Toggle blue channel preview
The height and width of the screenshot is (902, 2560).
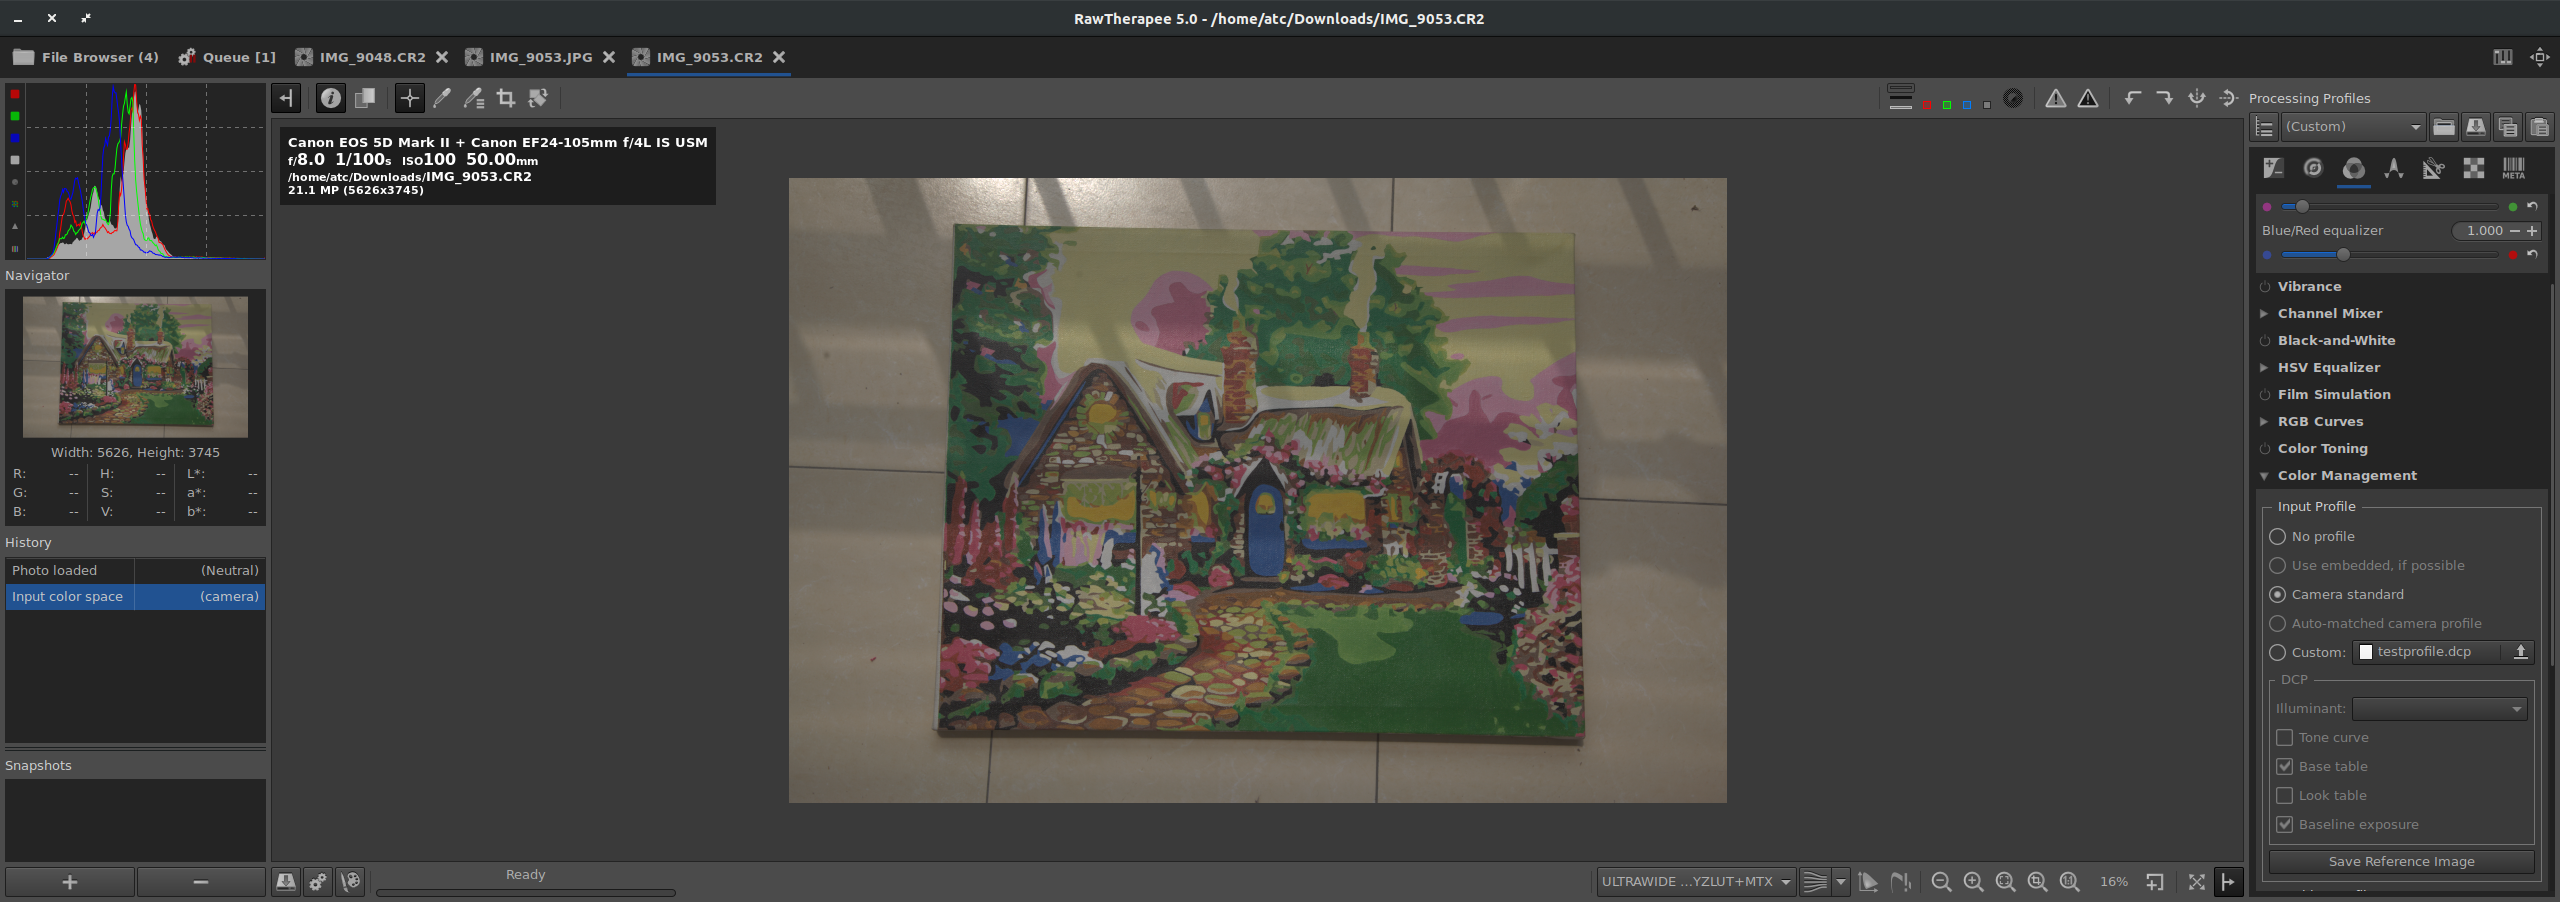click(1967, 104)
